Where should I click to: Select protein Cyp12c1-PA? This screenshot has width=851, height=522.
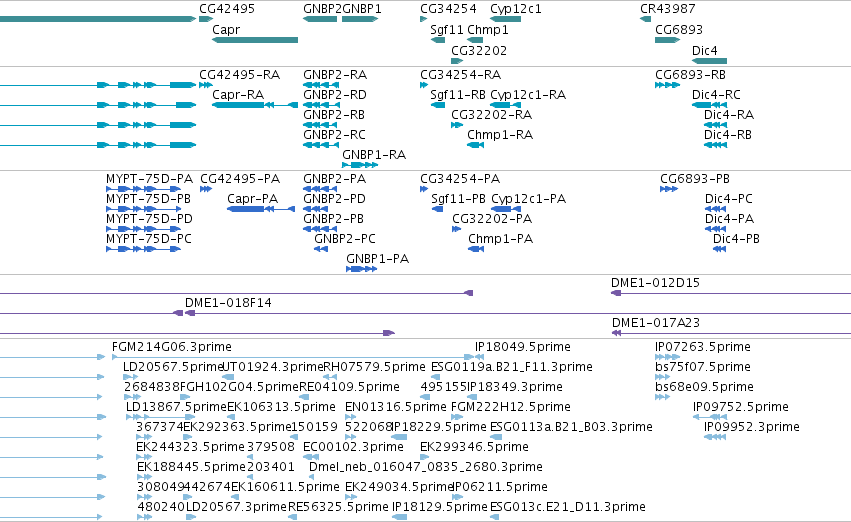(x=529, y=199)
